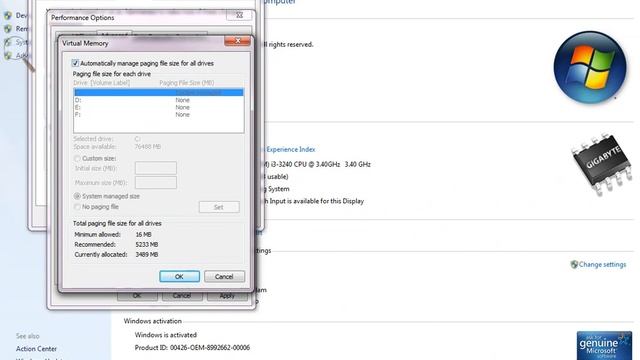Select the E: drive row in paging list

tap(159, 107)
